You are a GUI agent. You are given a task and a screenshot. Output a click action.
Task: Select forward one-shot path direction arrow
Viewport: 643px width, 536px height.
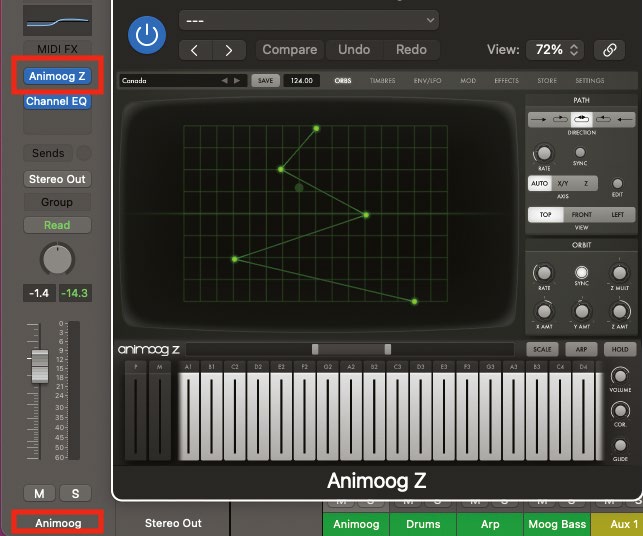coord(538,119)
